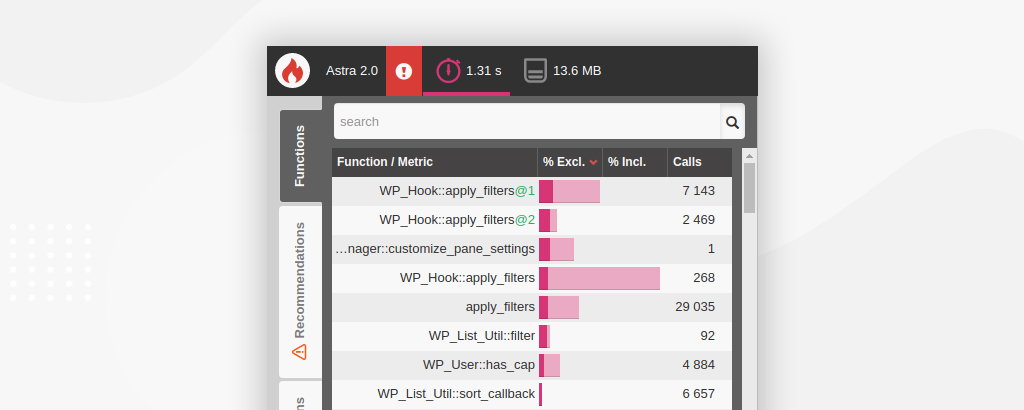The width and height of the screenshot is (1024, 410).
Task: Click the 4 884 calls value
Action: 698,365
